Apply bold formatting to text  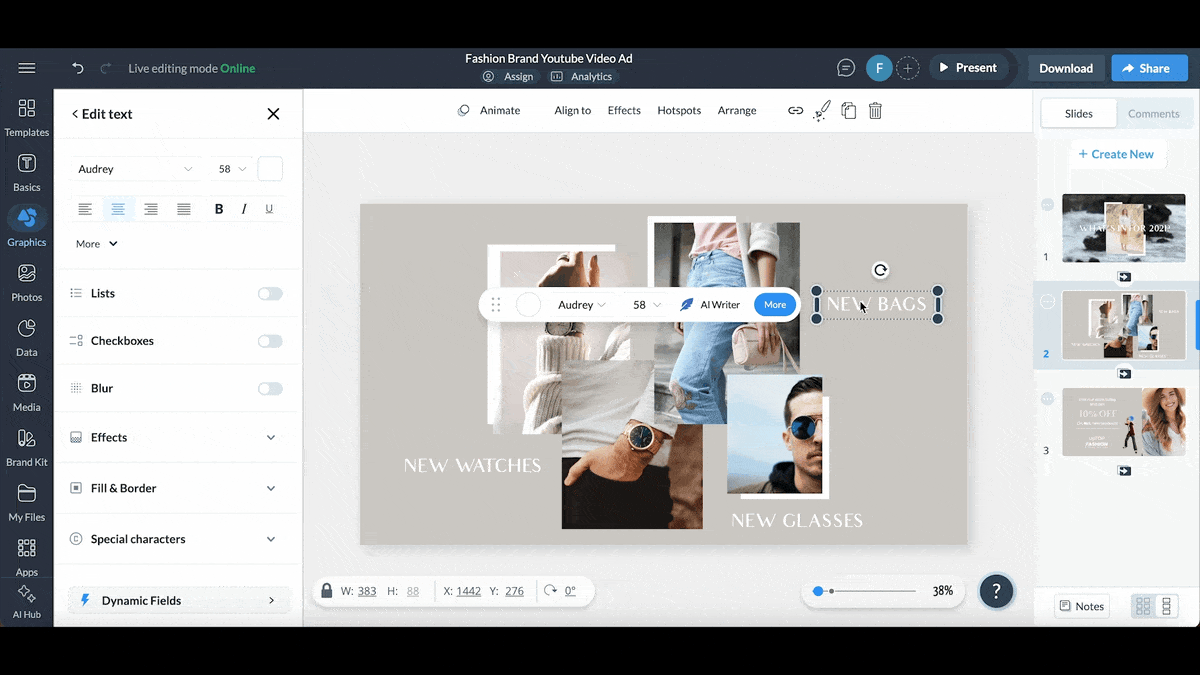tap(219, 209)
